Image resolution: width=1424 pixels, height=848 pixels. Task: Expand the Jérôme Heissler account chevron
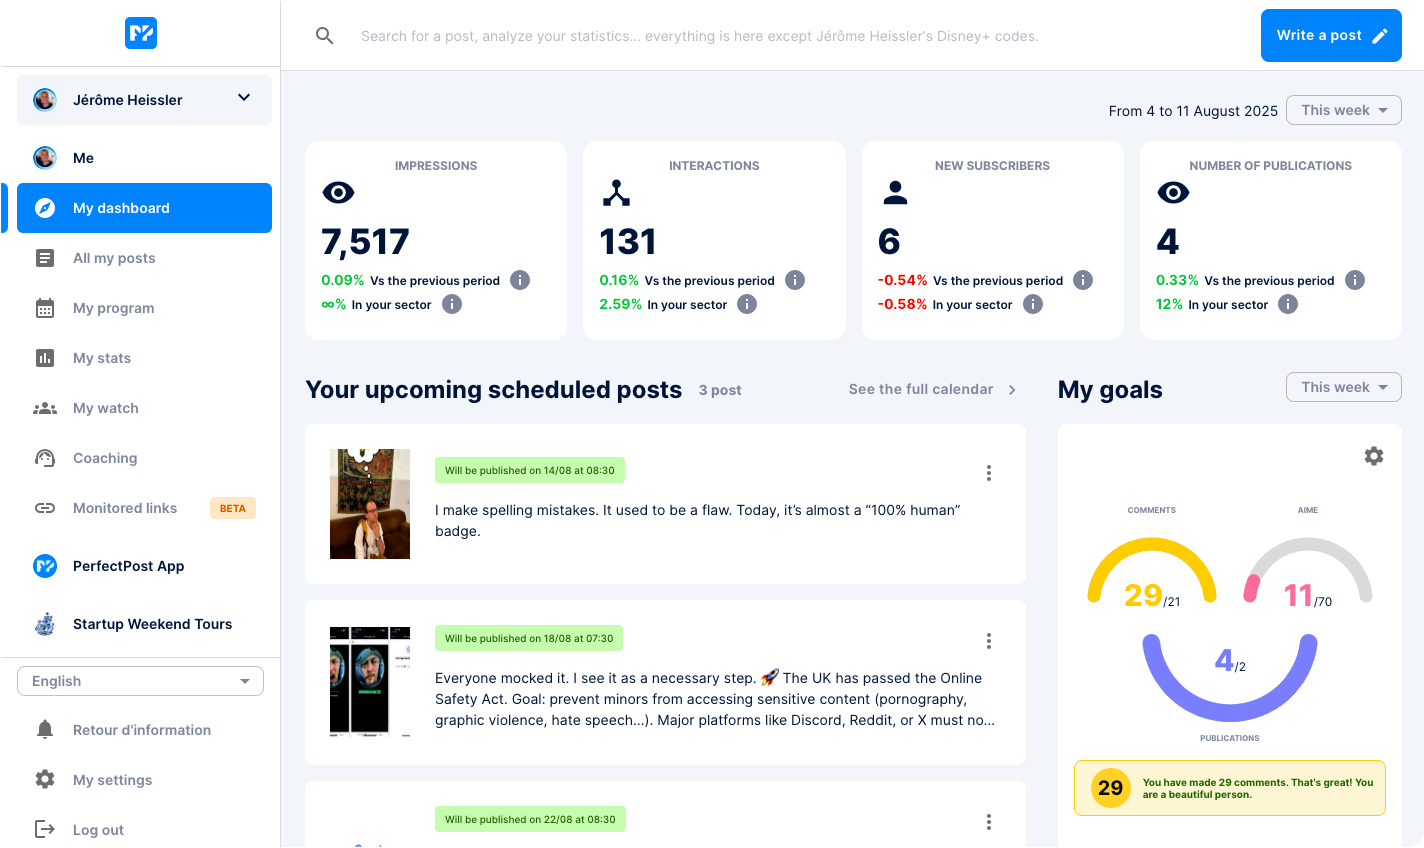pyautogui.click(x=243, y=99)
